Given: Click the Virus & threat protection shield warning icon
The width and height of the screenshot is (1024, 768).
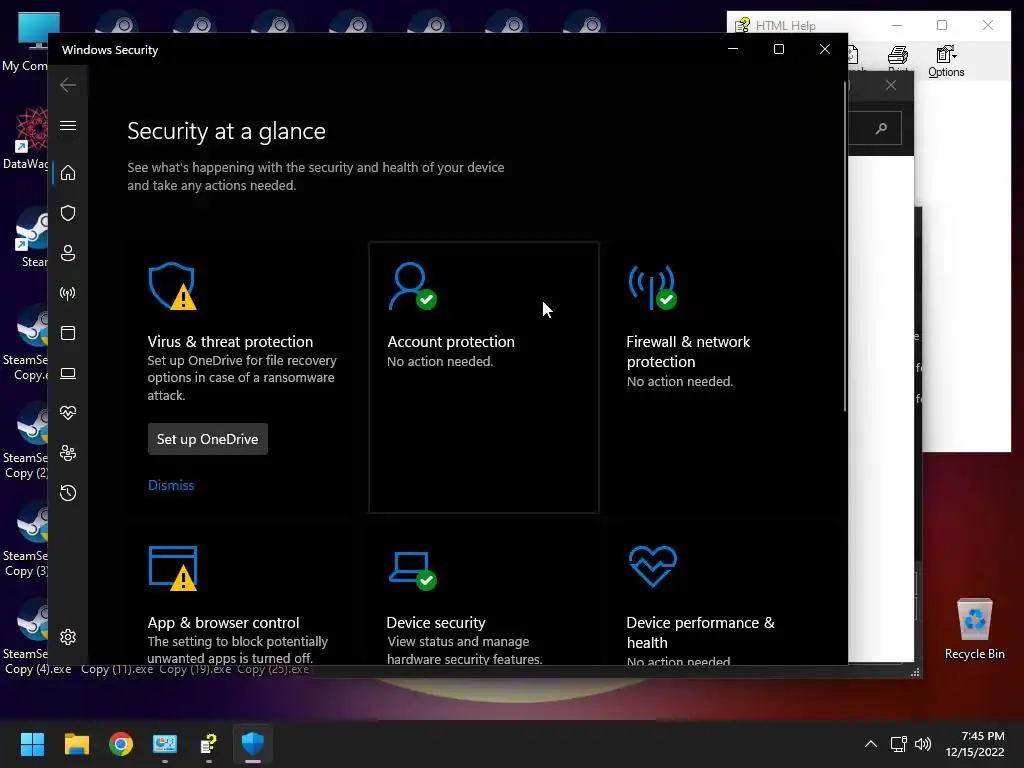Looking at the screenshot, I should (x=172, y=286).
